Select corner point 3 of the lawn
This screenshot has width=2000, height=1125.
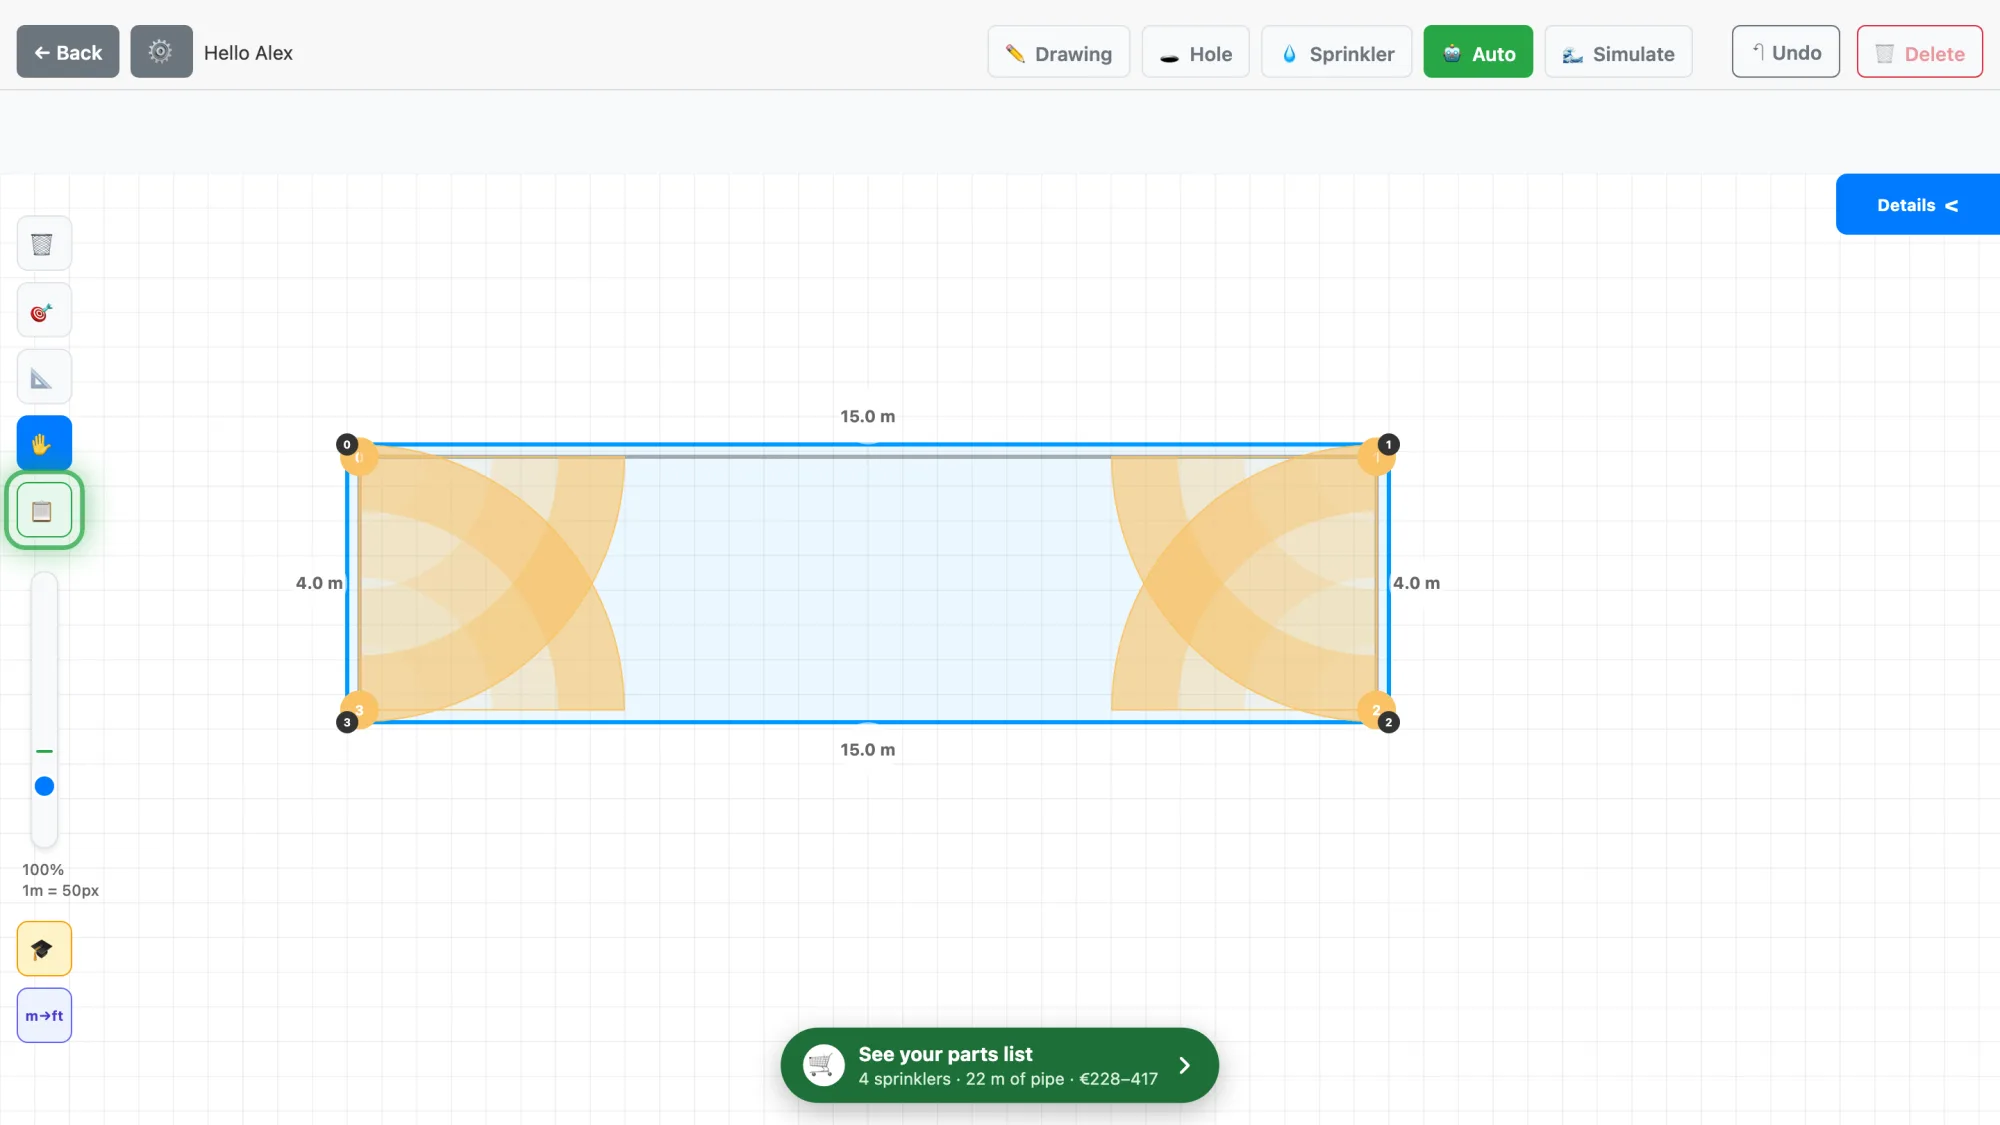coord(347,722)
